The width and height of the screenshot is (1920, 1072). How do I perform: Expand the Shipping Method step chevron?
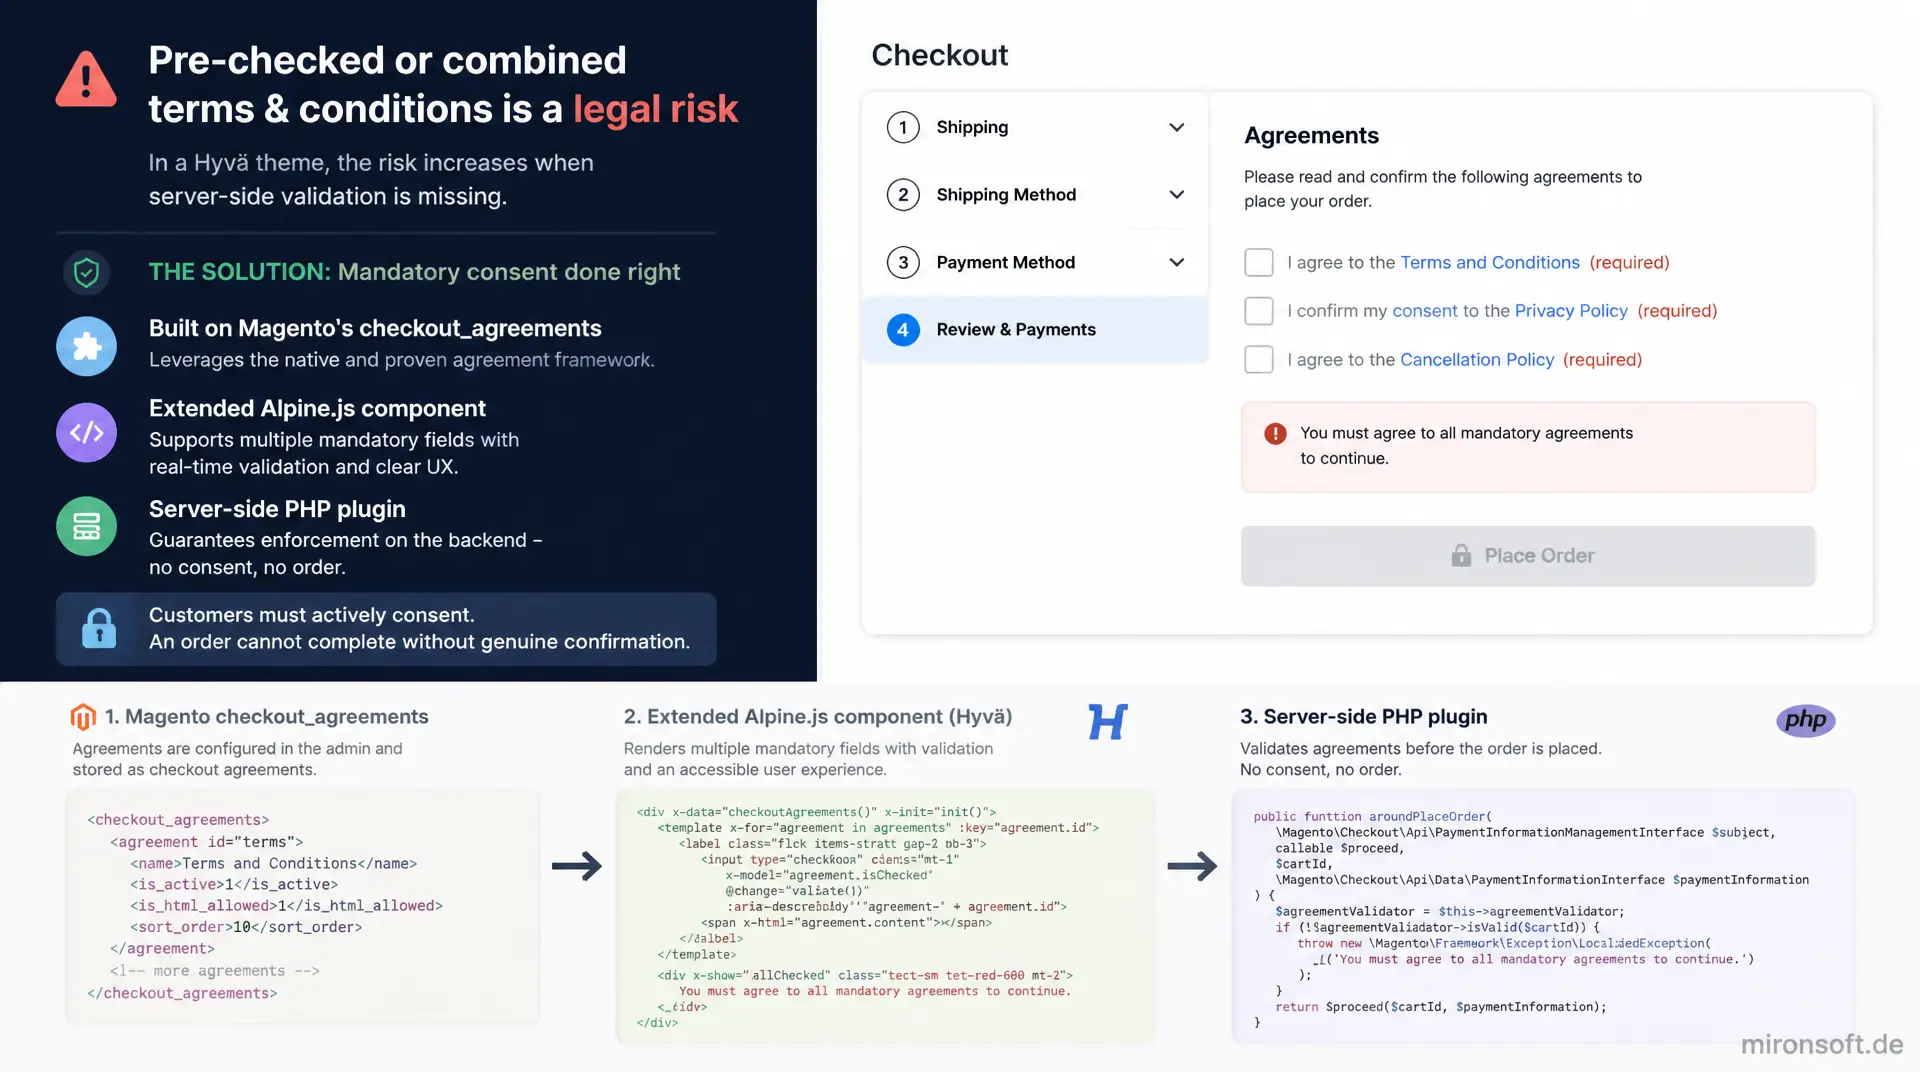point(1177,194)
